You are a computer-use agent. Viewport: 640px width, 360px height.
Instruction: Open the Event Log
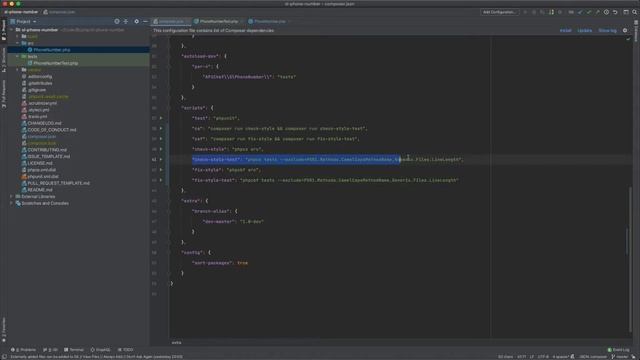tap(618, 350)
